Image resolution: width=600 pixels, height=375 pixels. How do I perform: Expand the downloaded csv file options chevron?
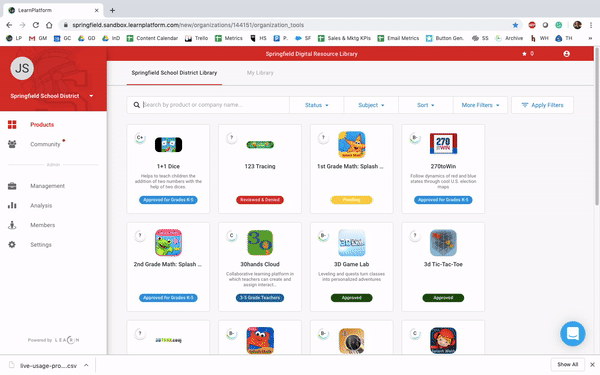[x=86, y=365]
